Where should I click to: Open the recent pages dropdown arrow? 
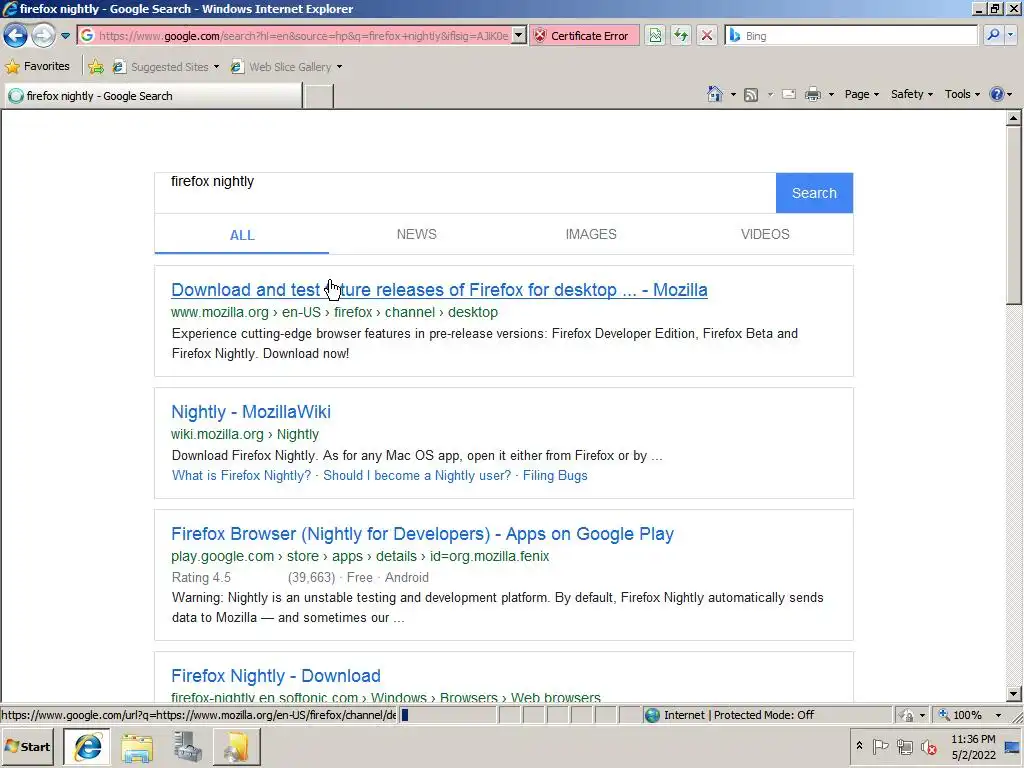coord(65,36)
